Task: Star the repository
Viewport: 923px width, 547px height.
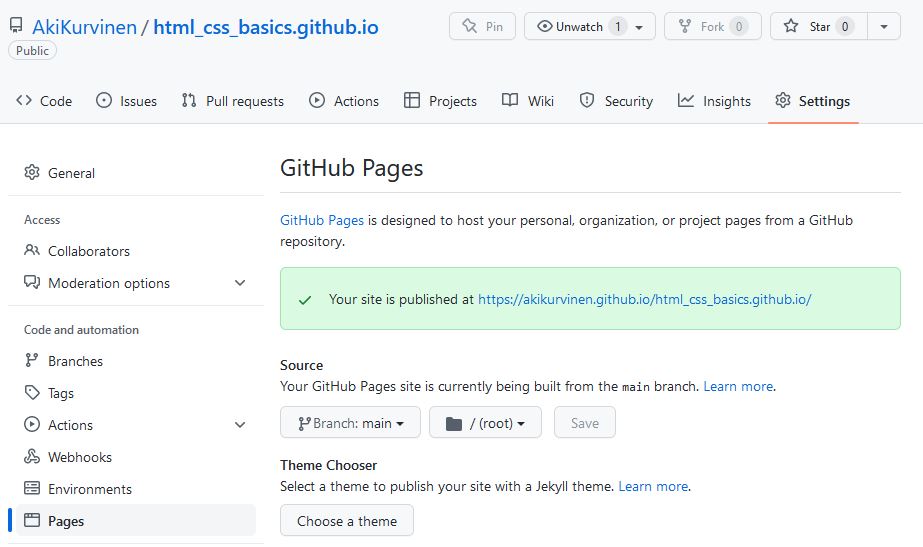Action: [x=819, y=26]
